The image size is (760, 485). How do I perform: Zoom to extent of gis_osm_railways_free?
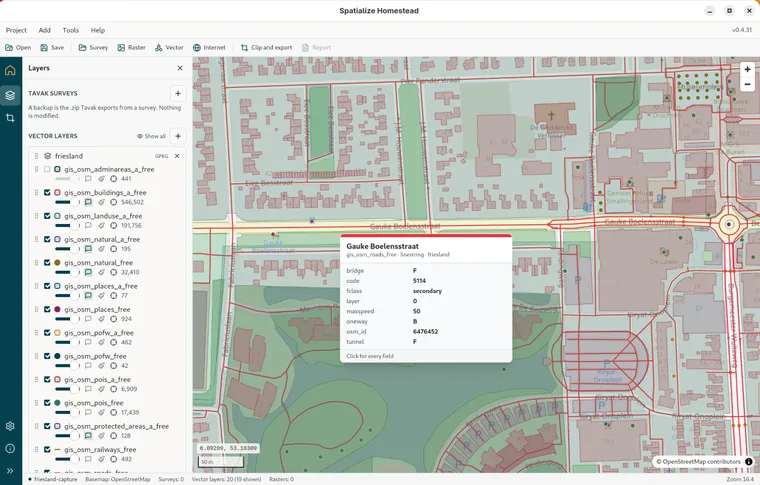113,459
